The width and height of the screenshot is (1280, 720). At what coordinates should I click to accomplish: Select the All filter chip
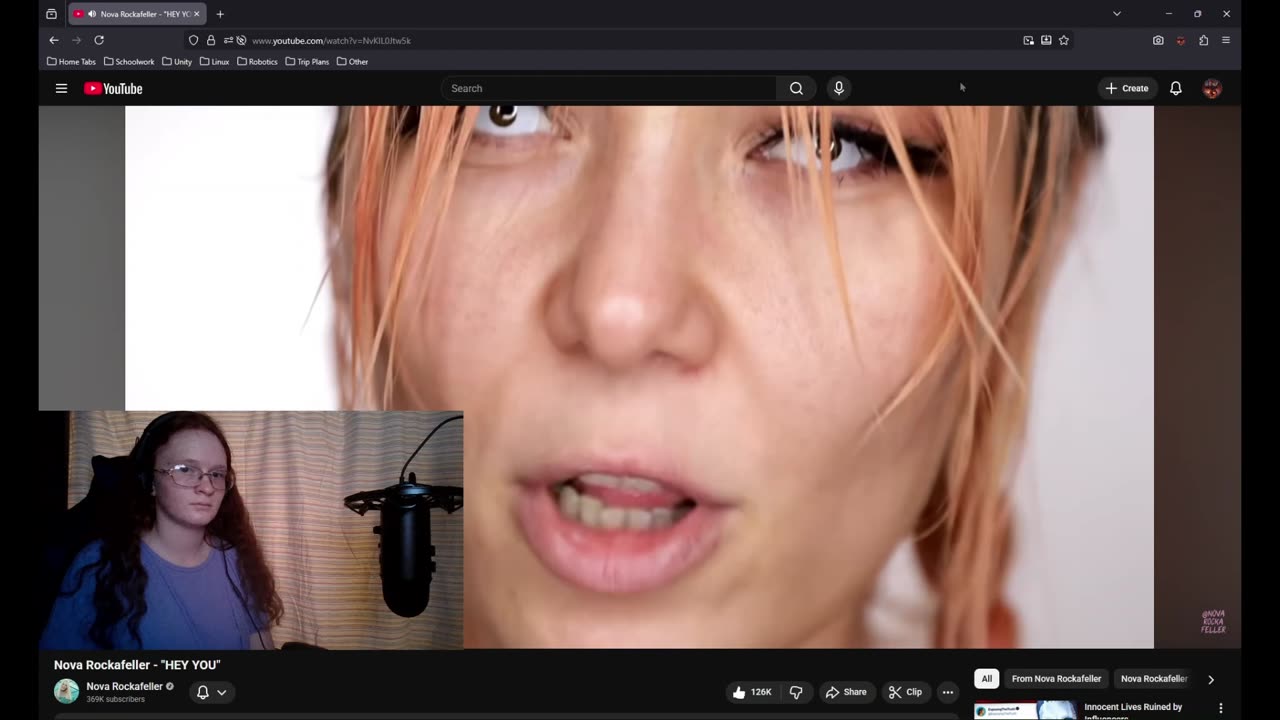pyautogui.click(x=986, y=679)
